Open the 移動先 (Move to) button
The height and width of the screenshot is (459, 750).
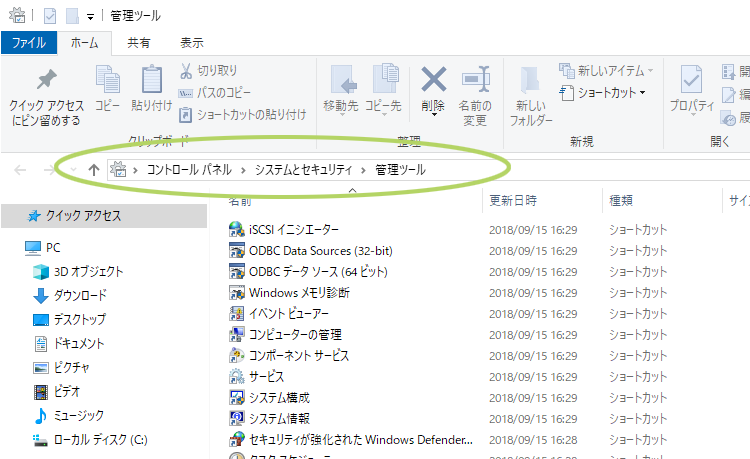point(341,89)
